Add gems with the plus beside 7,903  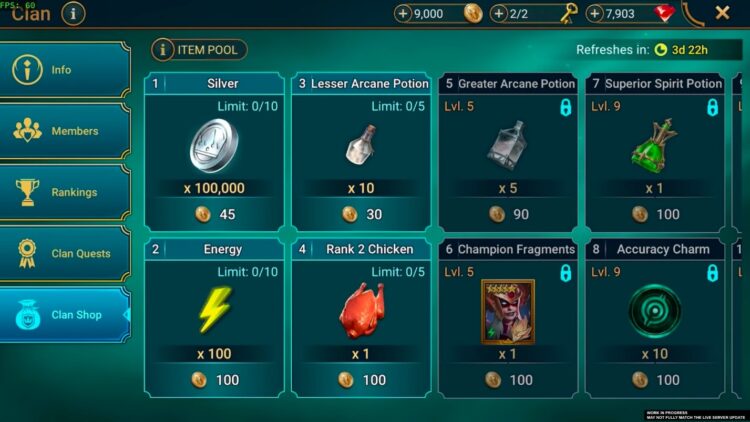(x=594, y=14)
